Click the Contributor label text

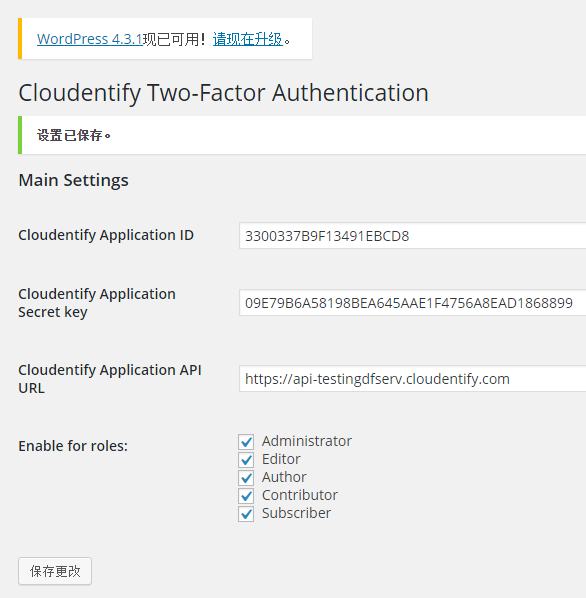pos(300,495)
